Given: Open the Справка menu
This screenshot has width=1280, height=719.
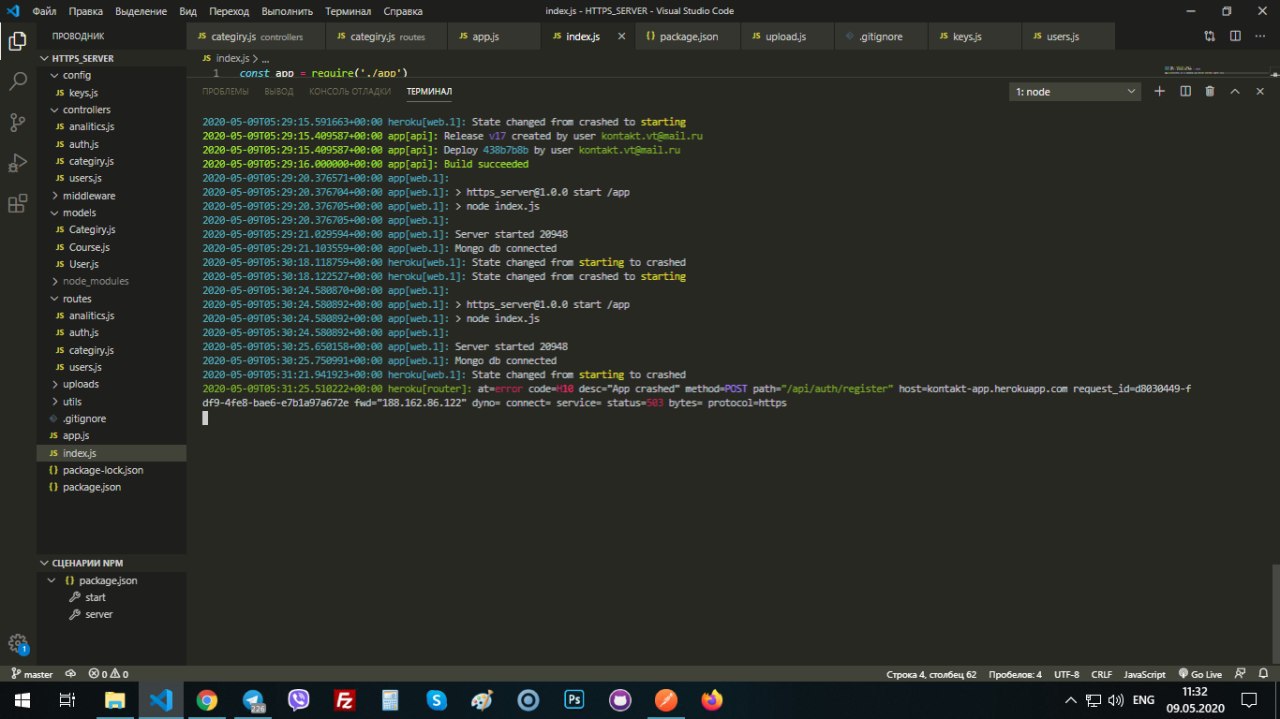Looking at the screenshot, I should (x=403, y=11).
